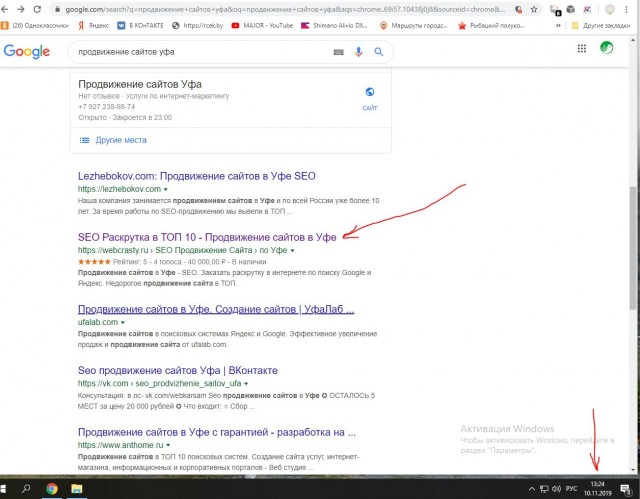
Task: Open the MAJOR - YouTube bookmark
Action: pos(262,25)
